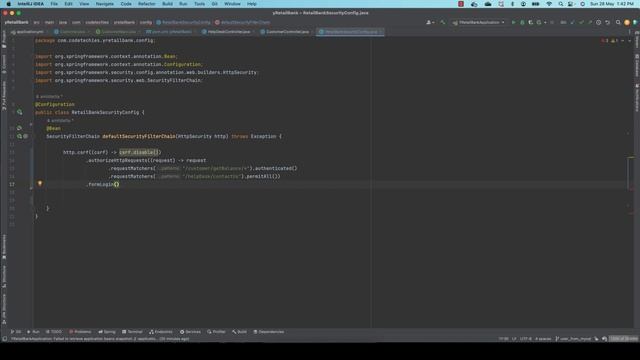The height and width of the screenshot is (360, 640).
Task: Run with Coverage from the toolbar
Action: point(530,22)
